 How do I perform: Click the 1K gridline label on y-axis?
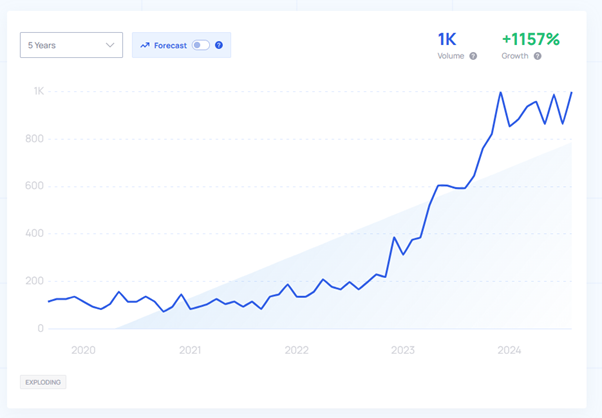[39, 91]
